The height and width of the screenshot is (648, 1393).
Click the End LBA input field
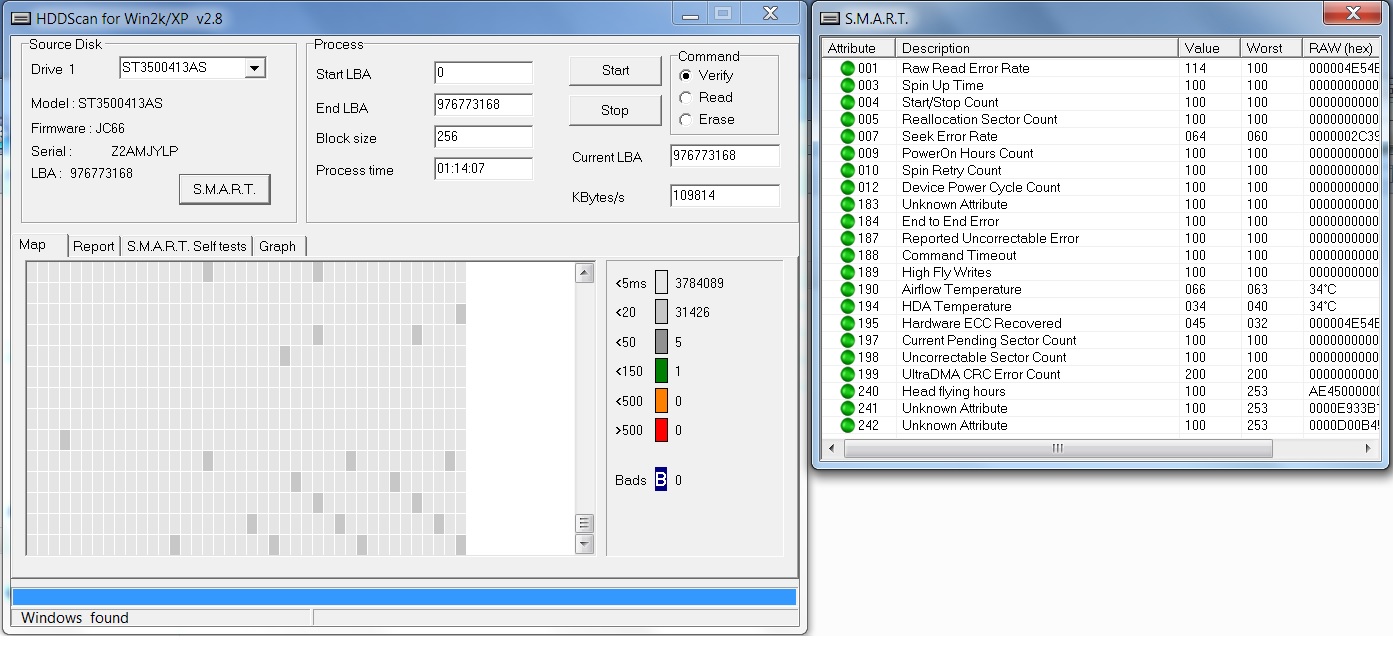(484, 106)
